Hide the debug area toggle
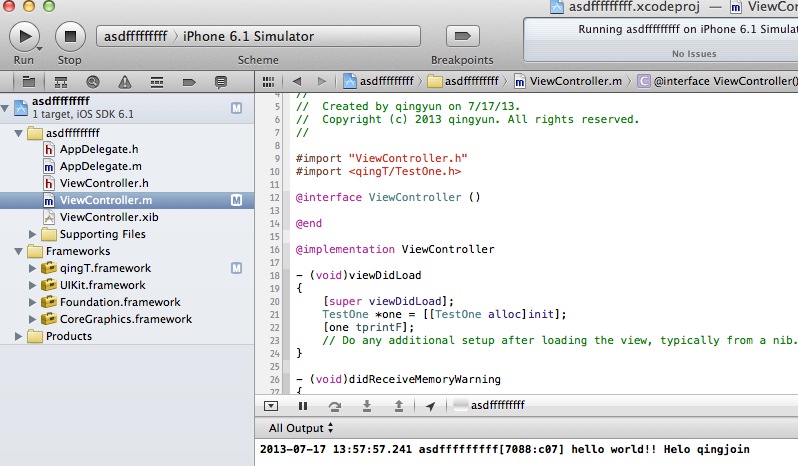Screen dimensions: 798x466 [x=271, y=406]
